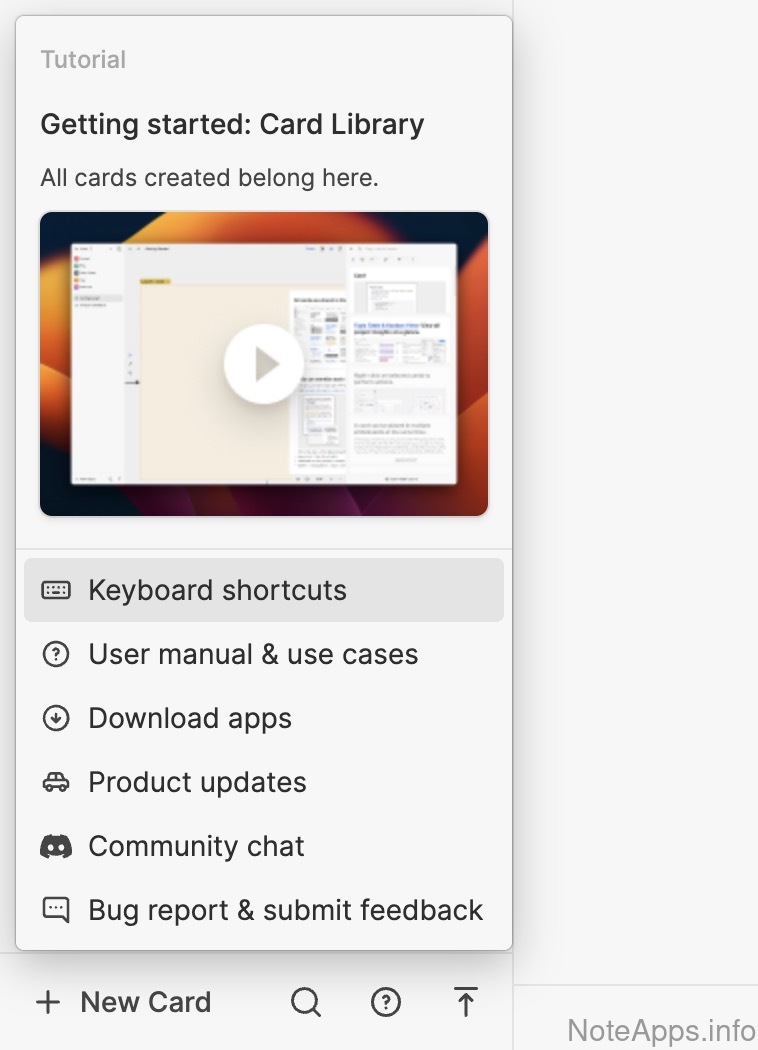758x1050 pixels.
Task: Click the speech bubble icon beside Bug report
Action: click(x=56, y=910)
